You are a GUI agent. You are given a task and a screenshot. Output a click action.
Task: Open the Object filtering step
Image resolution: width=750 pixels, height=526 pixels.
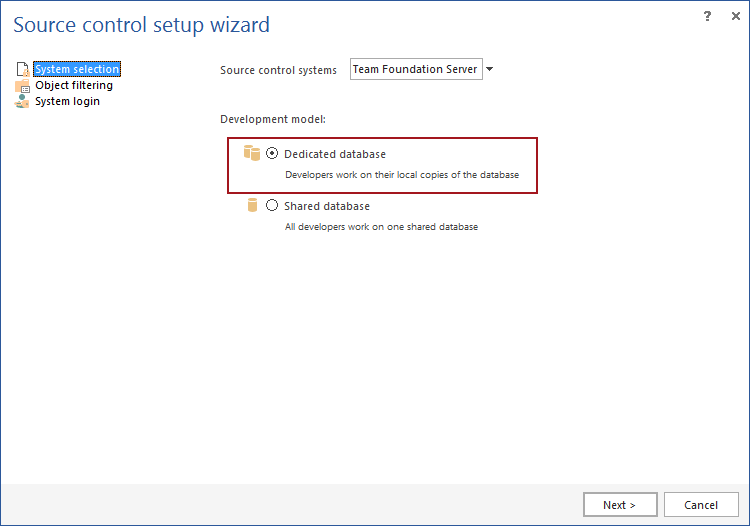pyautogui.click(x=74, y=86)
